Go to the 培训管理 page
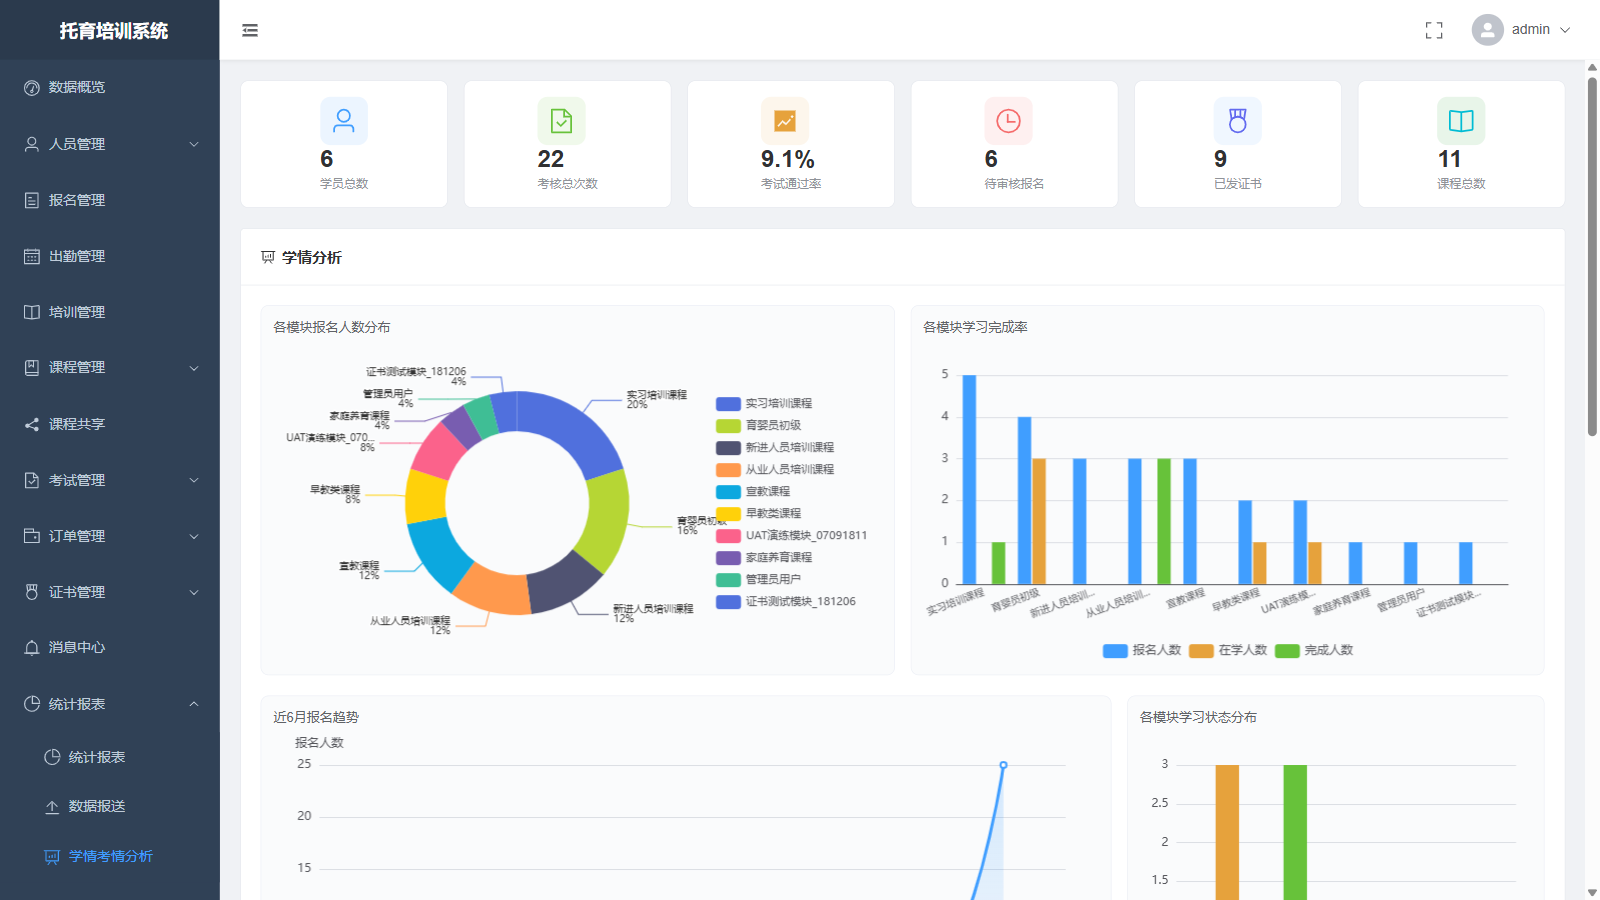The image size is (1600, 900). (x=110, y=312)
